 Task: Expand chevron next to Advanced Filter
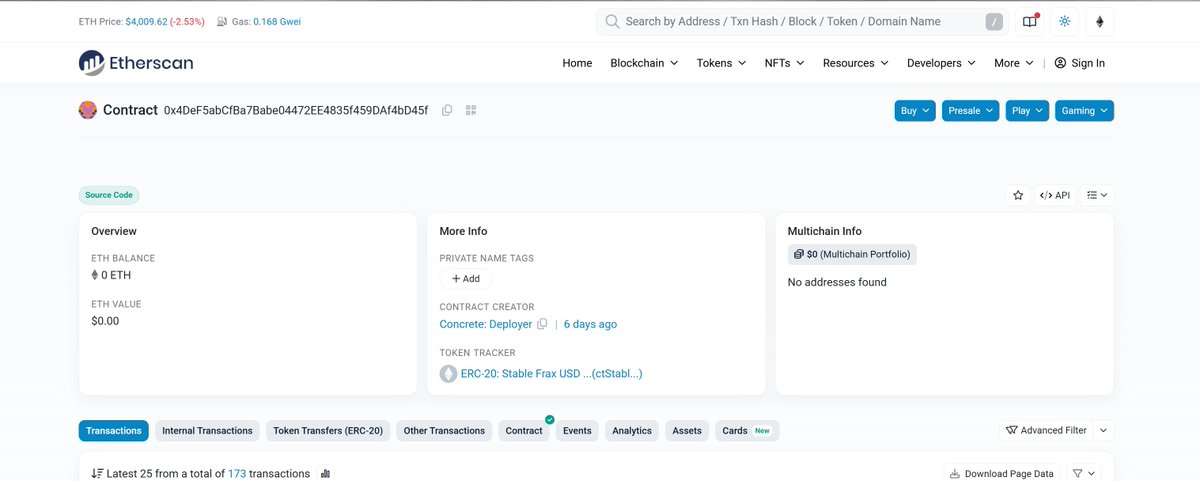1103,430
